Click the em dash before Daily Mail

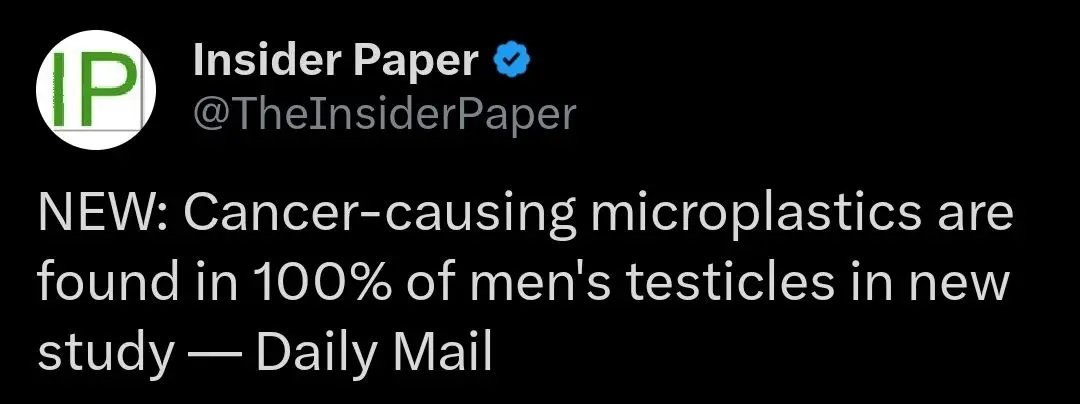point(220,353)
